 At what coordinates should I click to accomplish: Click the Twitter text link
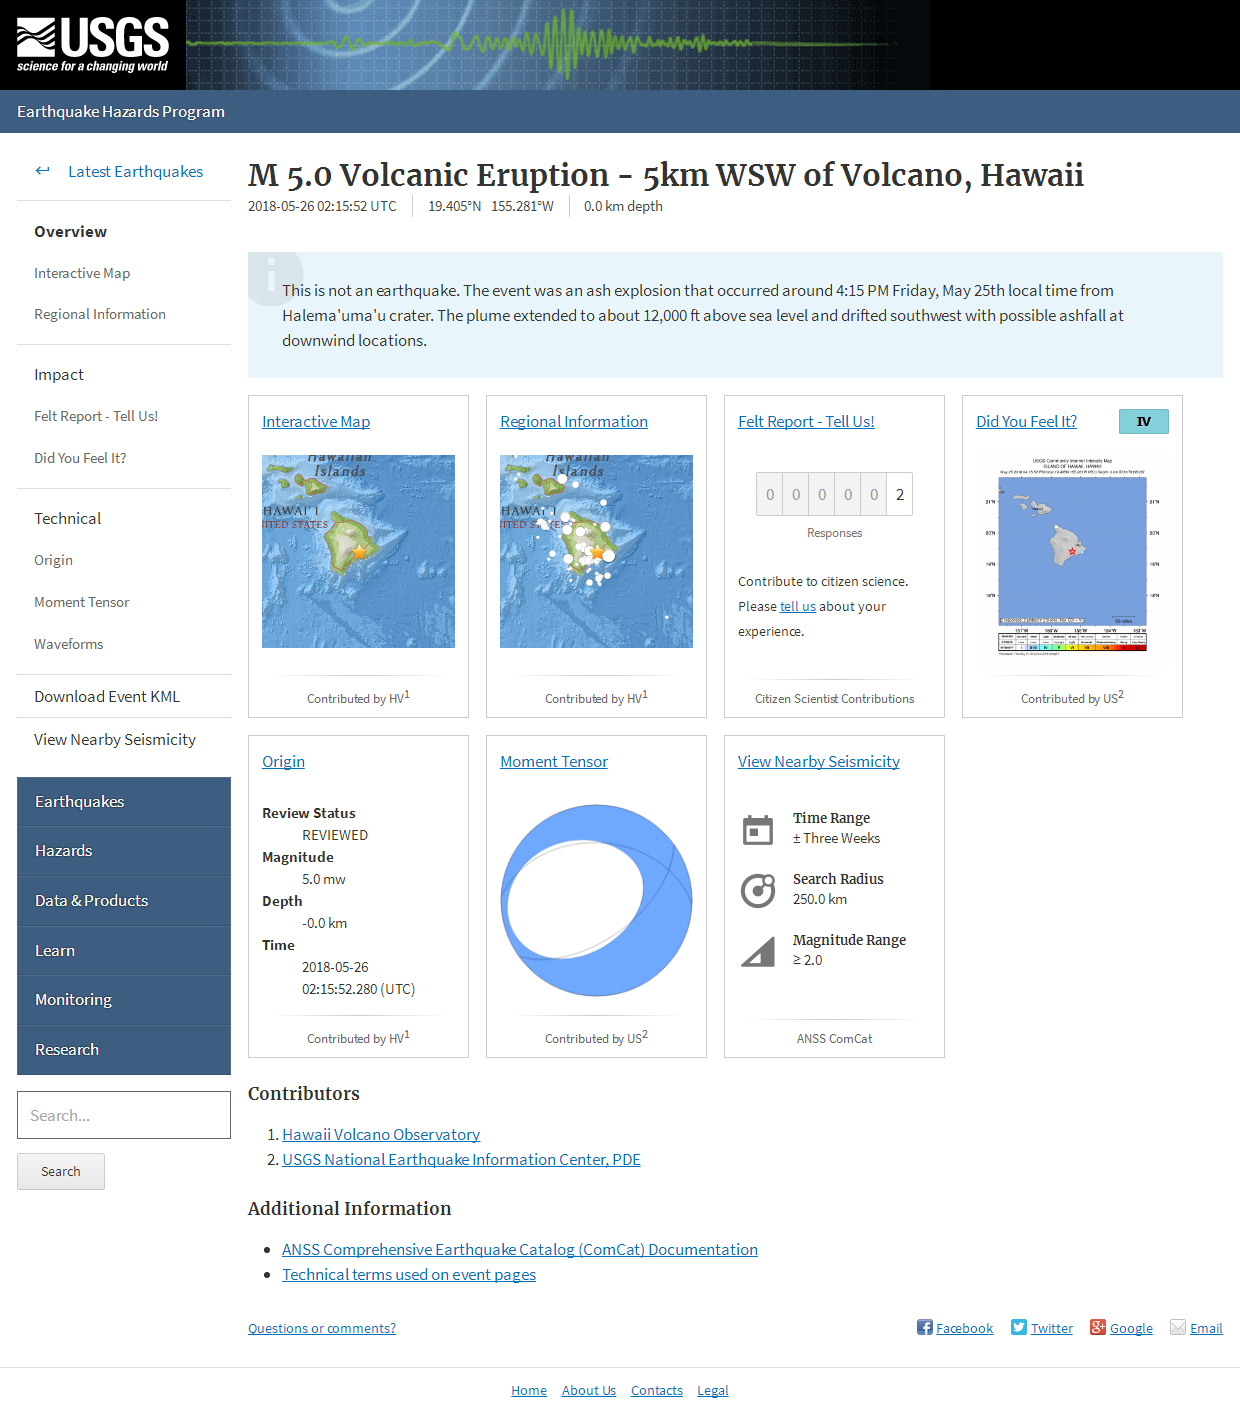point(1052,1328)
